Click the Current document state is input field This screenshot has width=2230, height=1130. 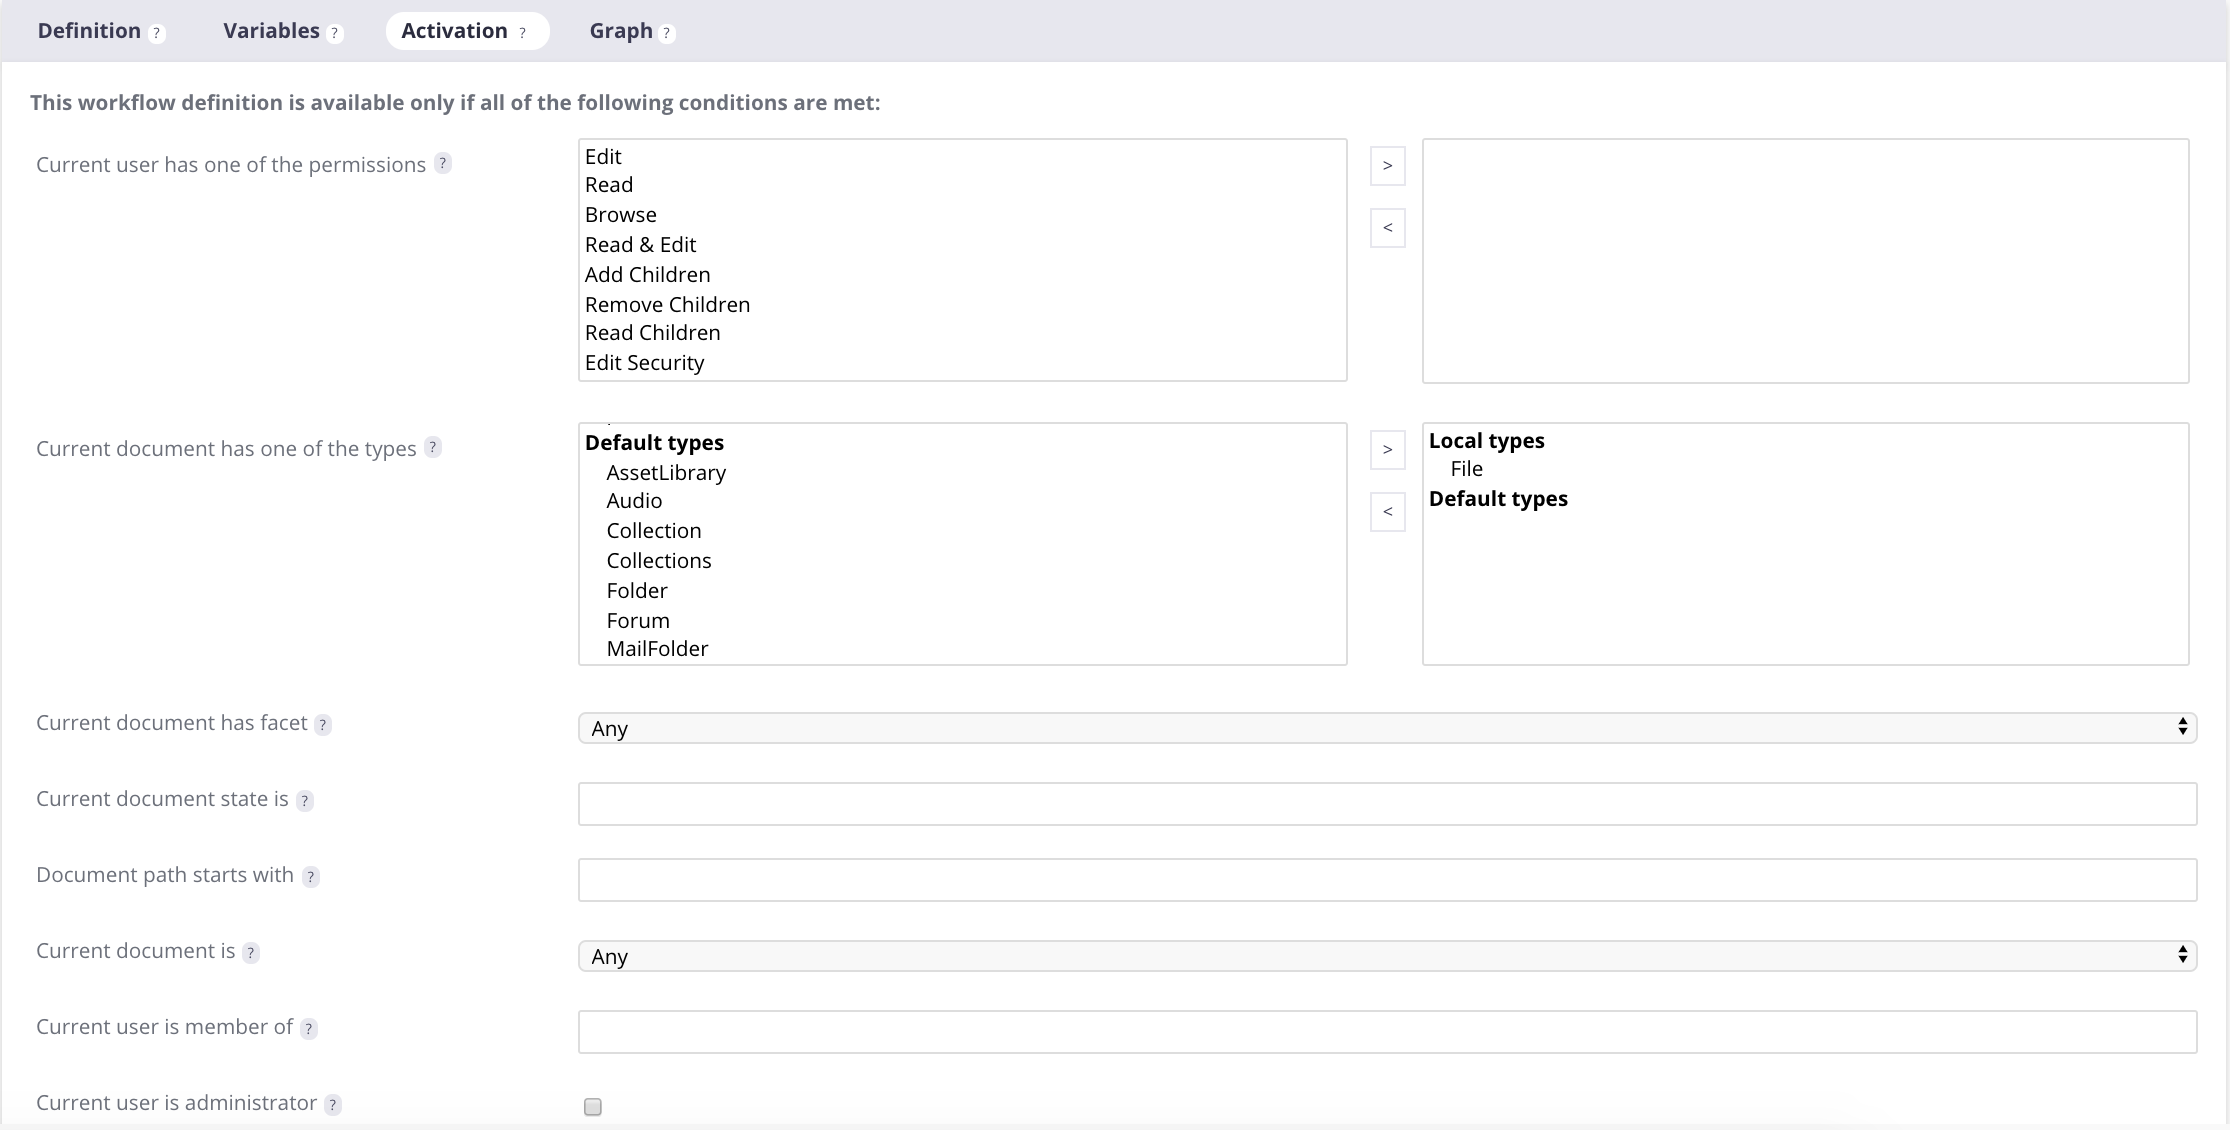tap(1387, 803)
